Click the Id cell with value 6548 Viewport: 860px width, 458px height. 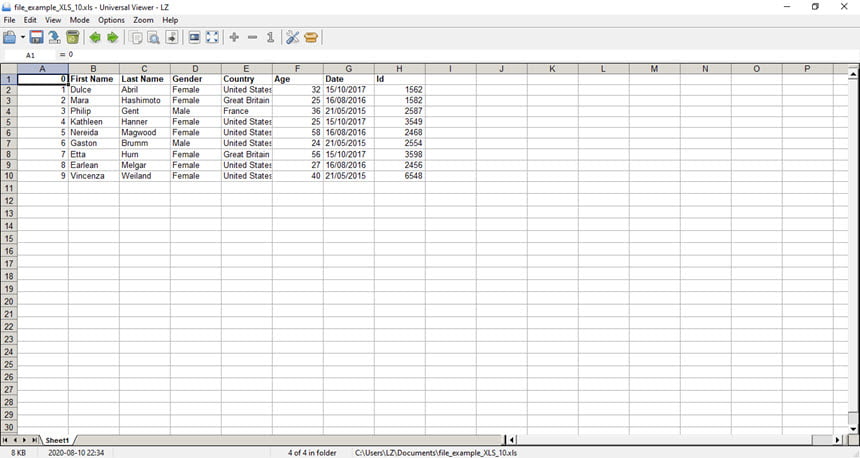400,176
